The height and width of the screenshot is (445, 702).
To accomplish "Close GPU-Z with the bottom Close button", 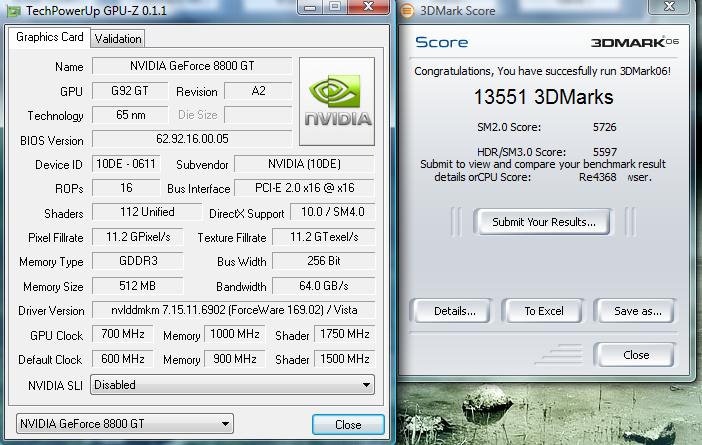I will 348,424.
